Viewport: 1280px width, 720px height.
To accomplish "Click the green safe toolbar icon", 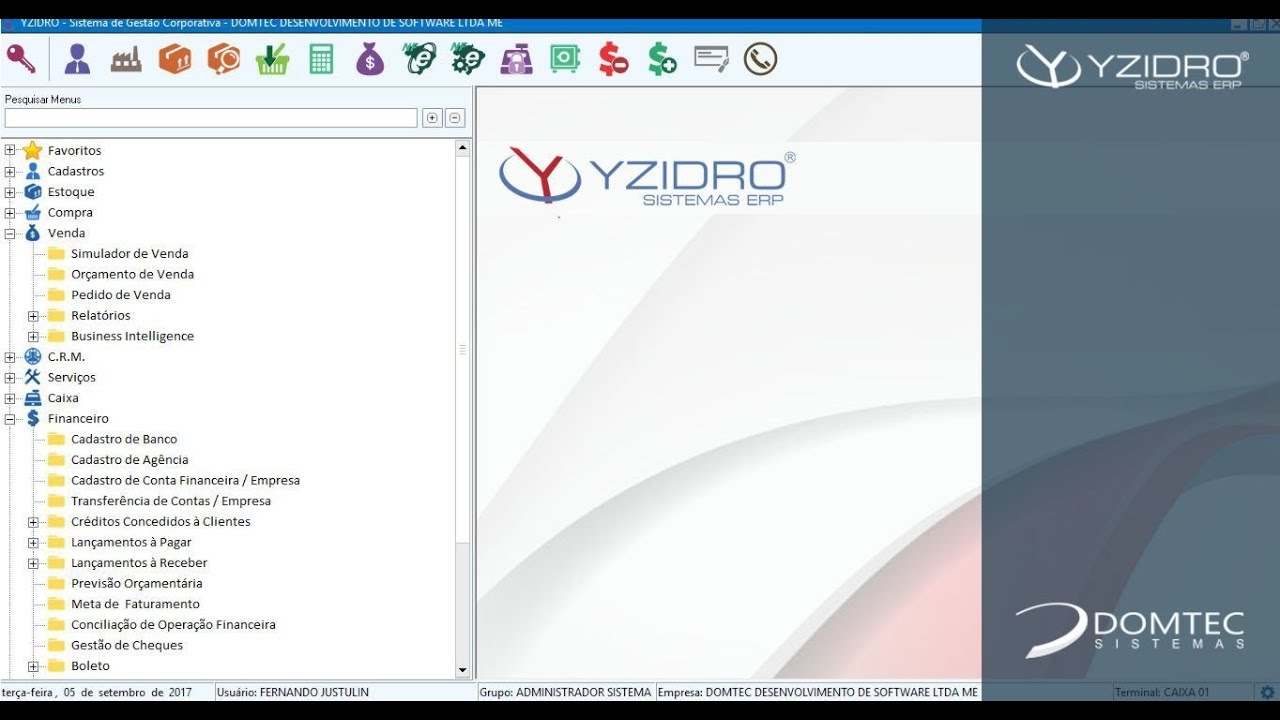I will point(565,59).
